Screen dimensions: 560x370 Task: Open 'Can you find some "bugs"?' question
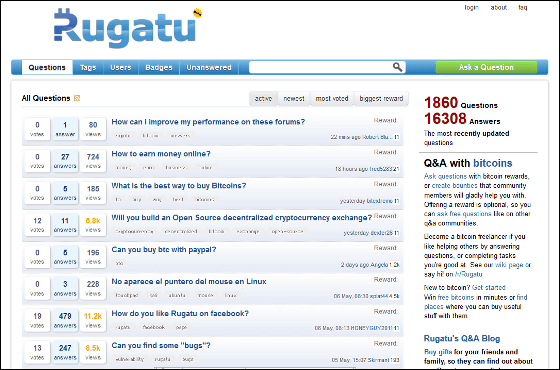click(x=161, y=345)
